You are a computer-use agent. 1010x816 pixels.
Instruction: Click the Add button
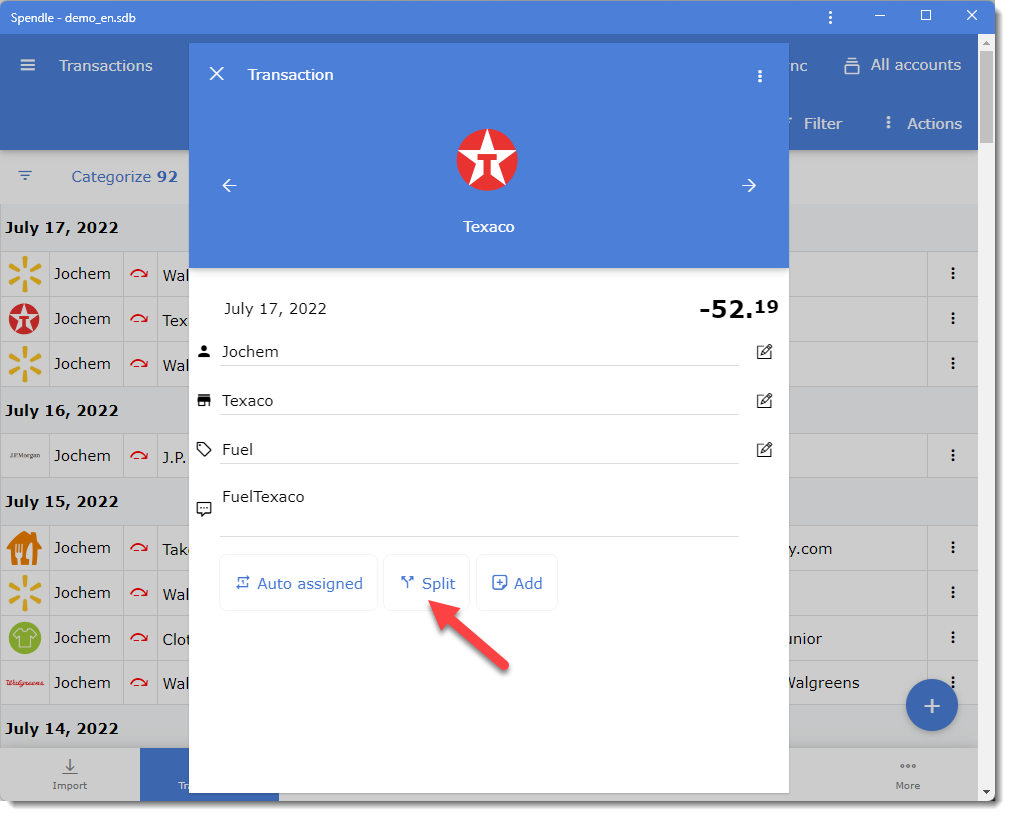517,583
